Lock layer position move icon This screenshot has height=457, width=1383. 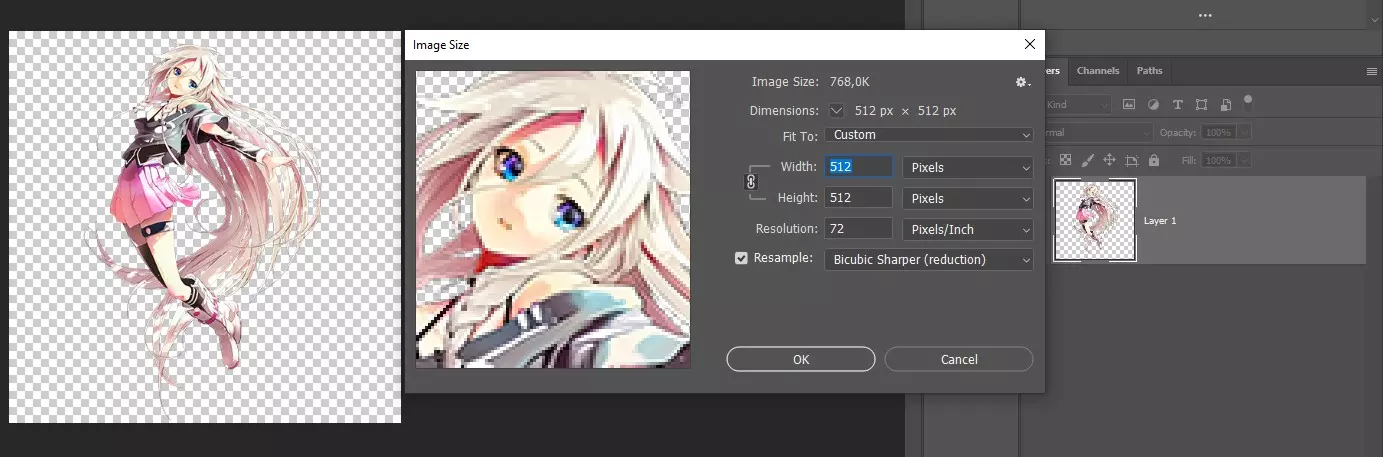1109,160
